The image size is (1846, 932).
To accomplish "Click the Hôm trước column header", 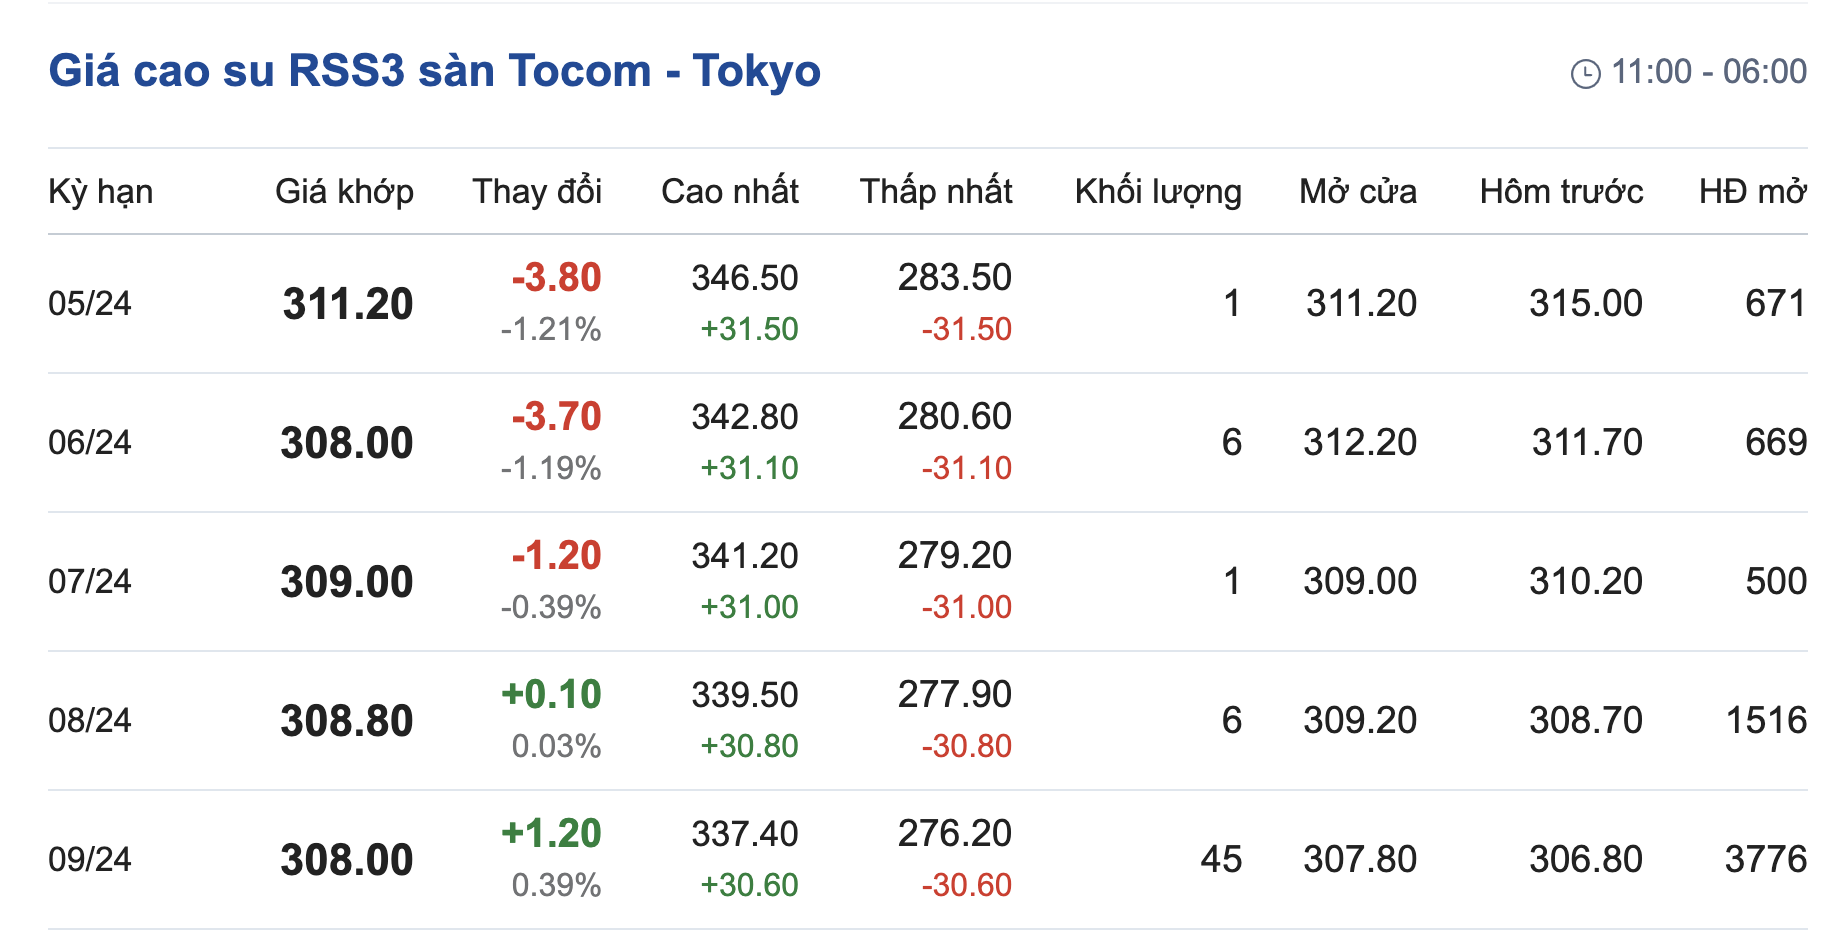I will tap(1561, 191).
